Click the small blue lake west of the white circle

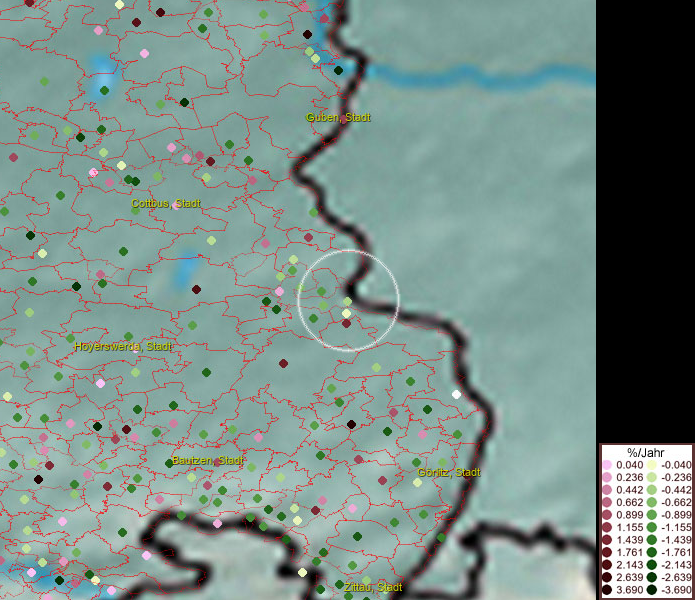tap(185, 272)
